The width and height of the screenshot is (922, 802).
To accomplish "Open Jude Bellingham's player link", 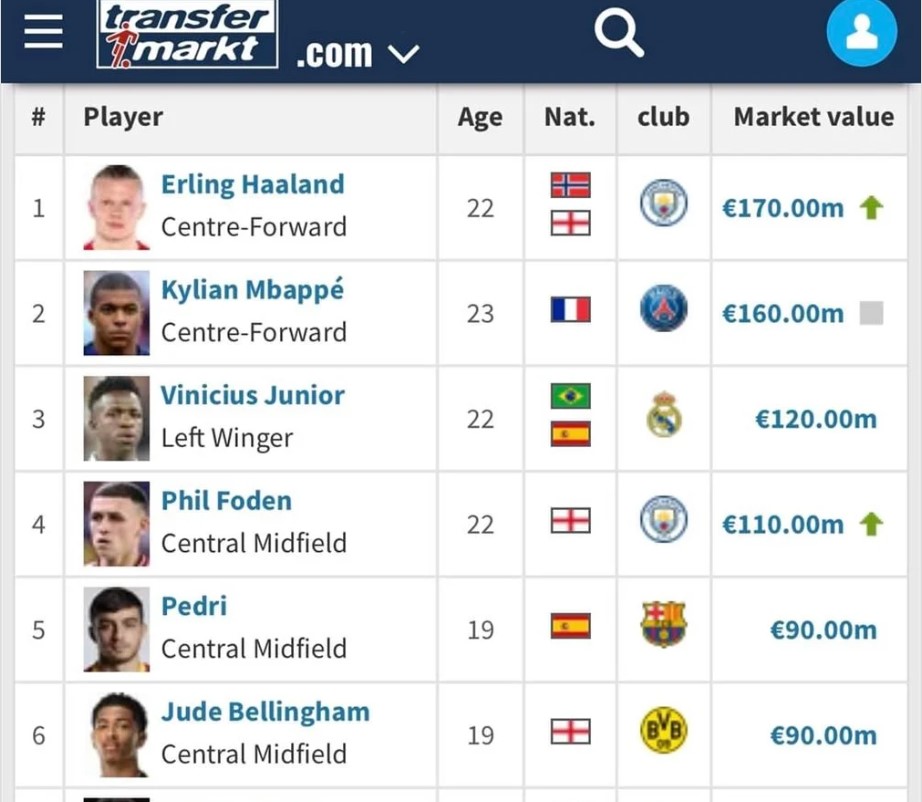I will (x=265, y=712).
